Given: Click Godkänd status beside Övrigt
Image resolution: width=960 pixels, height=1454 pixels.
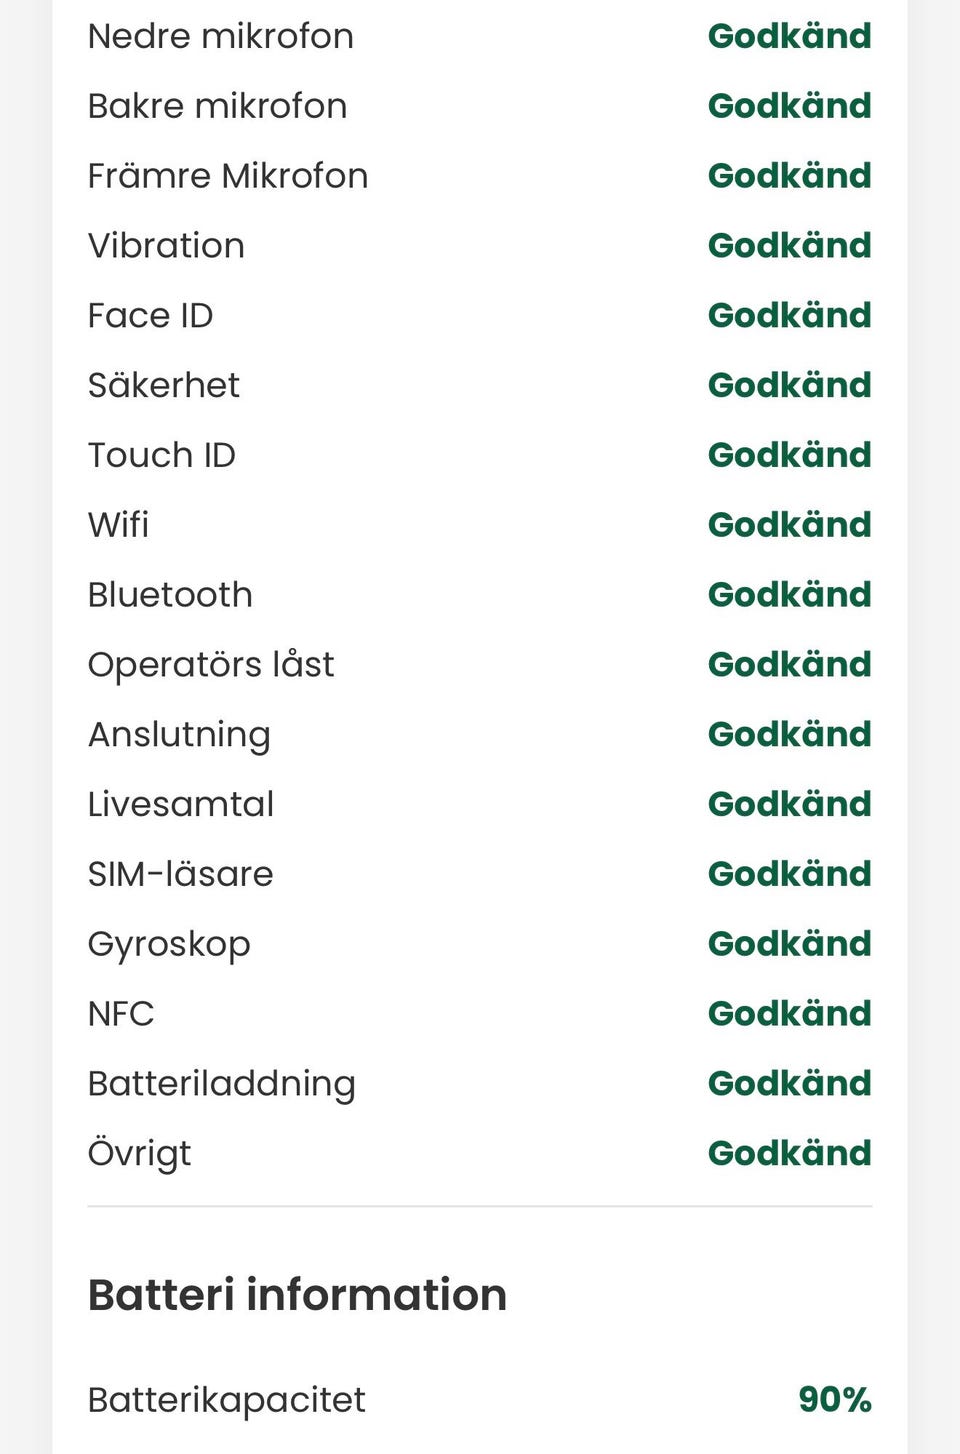Looking at the screenshot, I should (x=790, y=1153).
